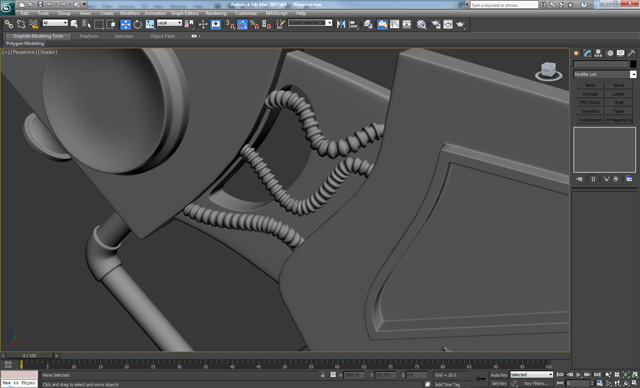640x388 pixels.
Task: Click the Go to Start playback button
Action: coord(560,375)
